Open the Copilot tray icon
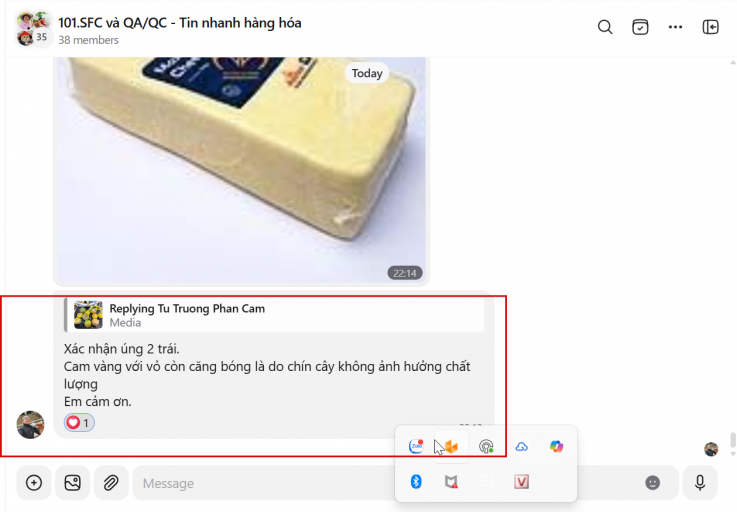This screenshot has width=737, height=512. coord(557,446)
